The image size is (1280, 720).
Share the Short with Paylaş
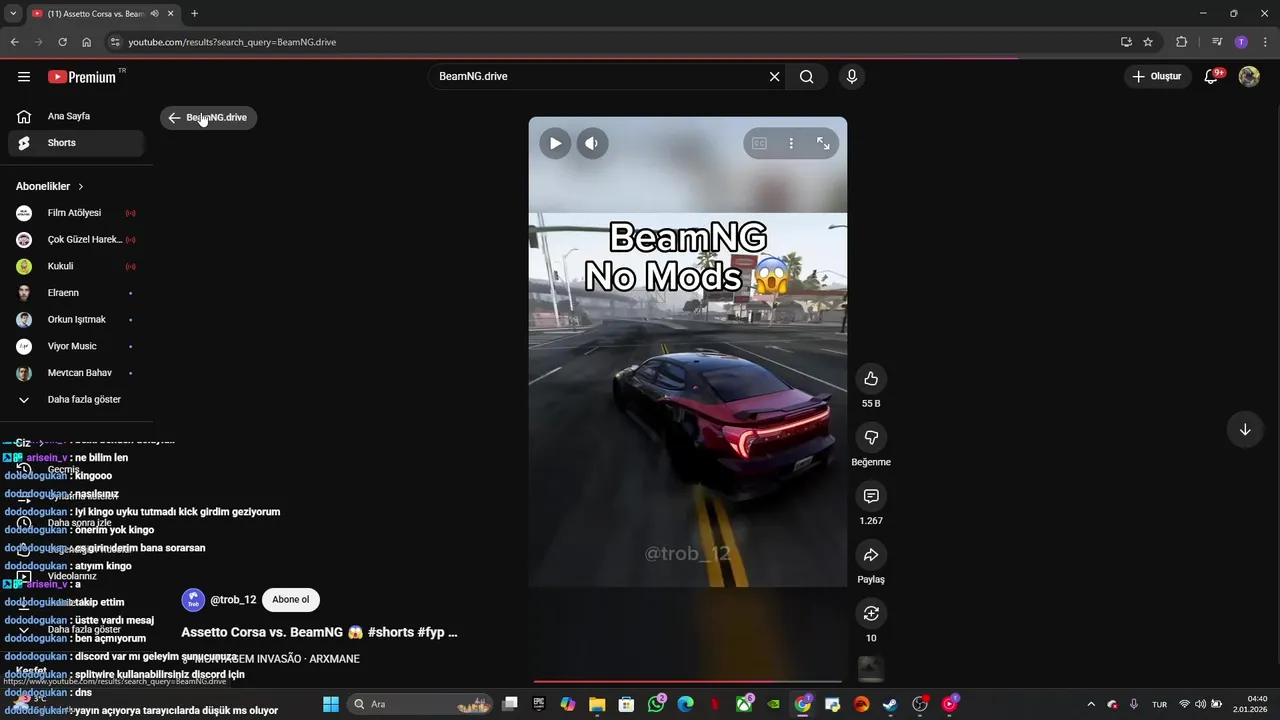[871, 555]
